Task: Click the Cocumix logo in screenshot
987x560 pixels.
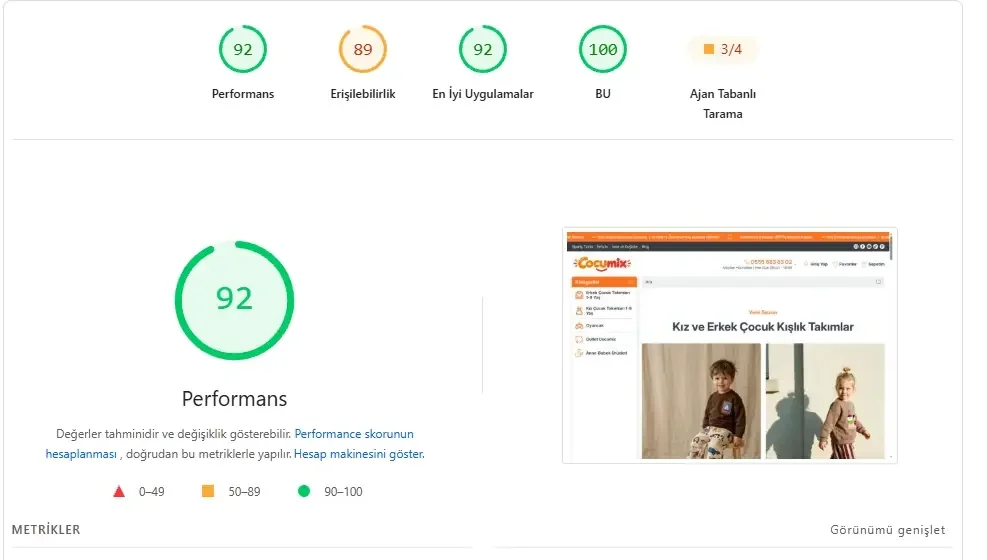Action: (602, 264)
